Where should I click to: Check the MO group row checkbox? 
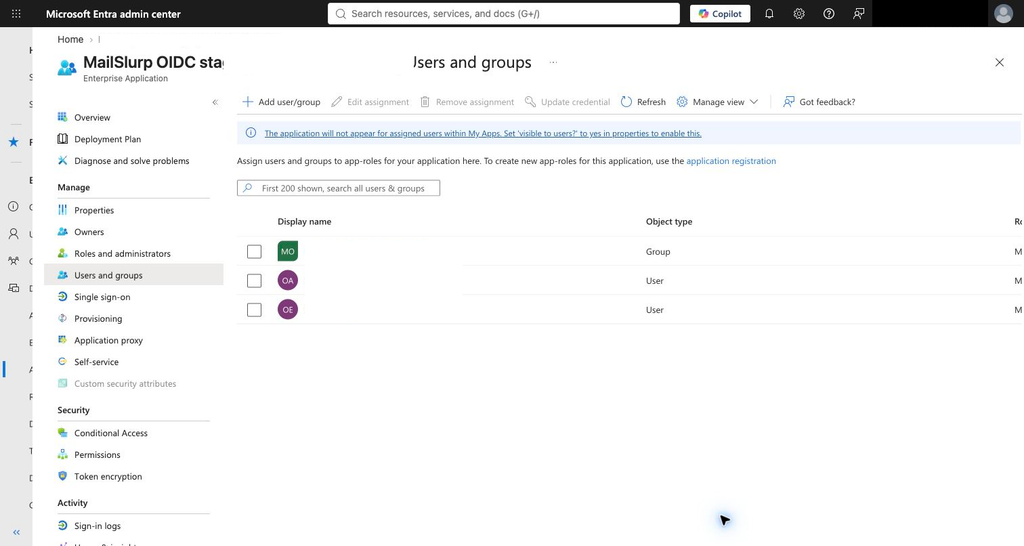coord(254,251)
